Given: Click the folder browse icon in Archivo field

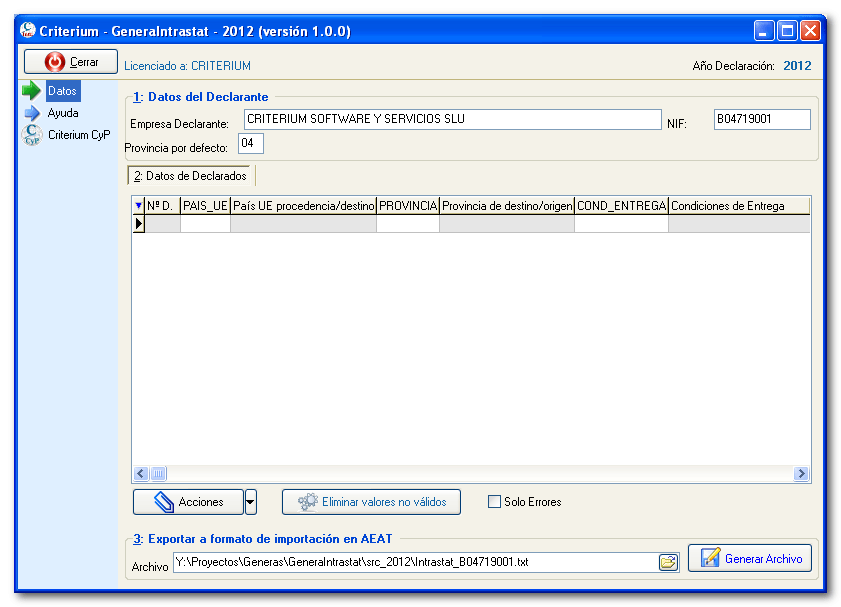Looking at the screenshot, I should (x=668, y=562).
